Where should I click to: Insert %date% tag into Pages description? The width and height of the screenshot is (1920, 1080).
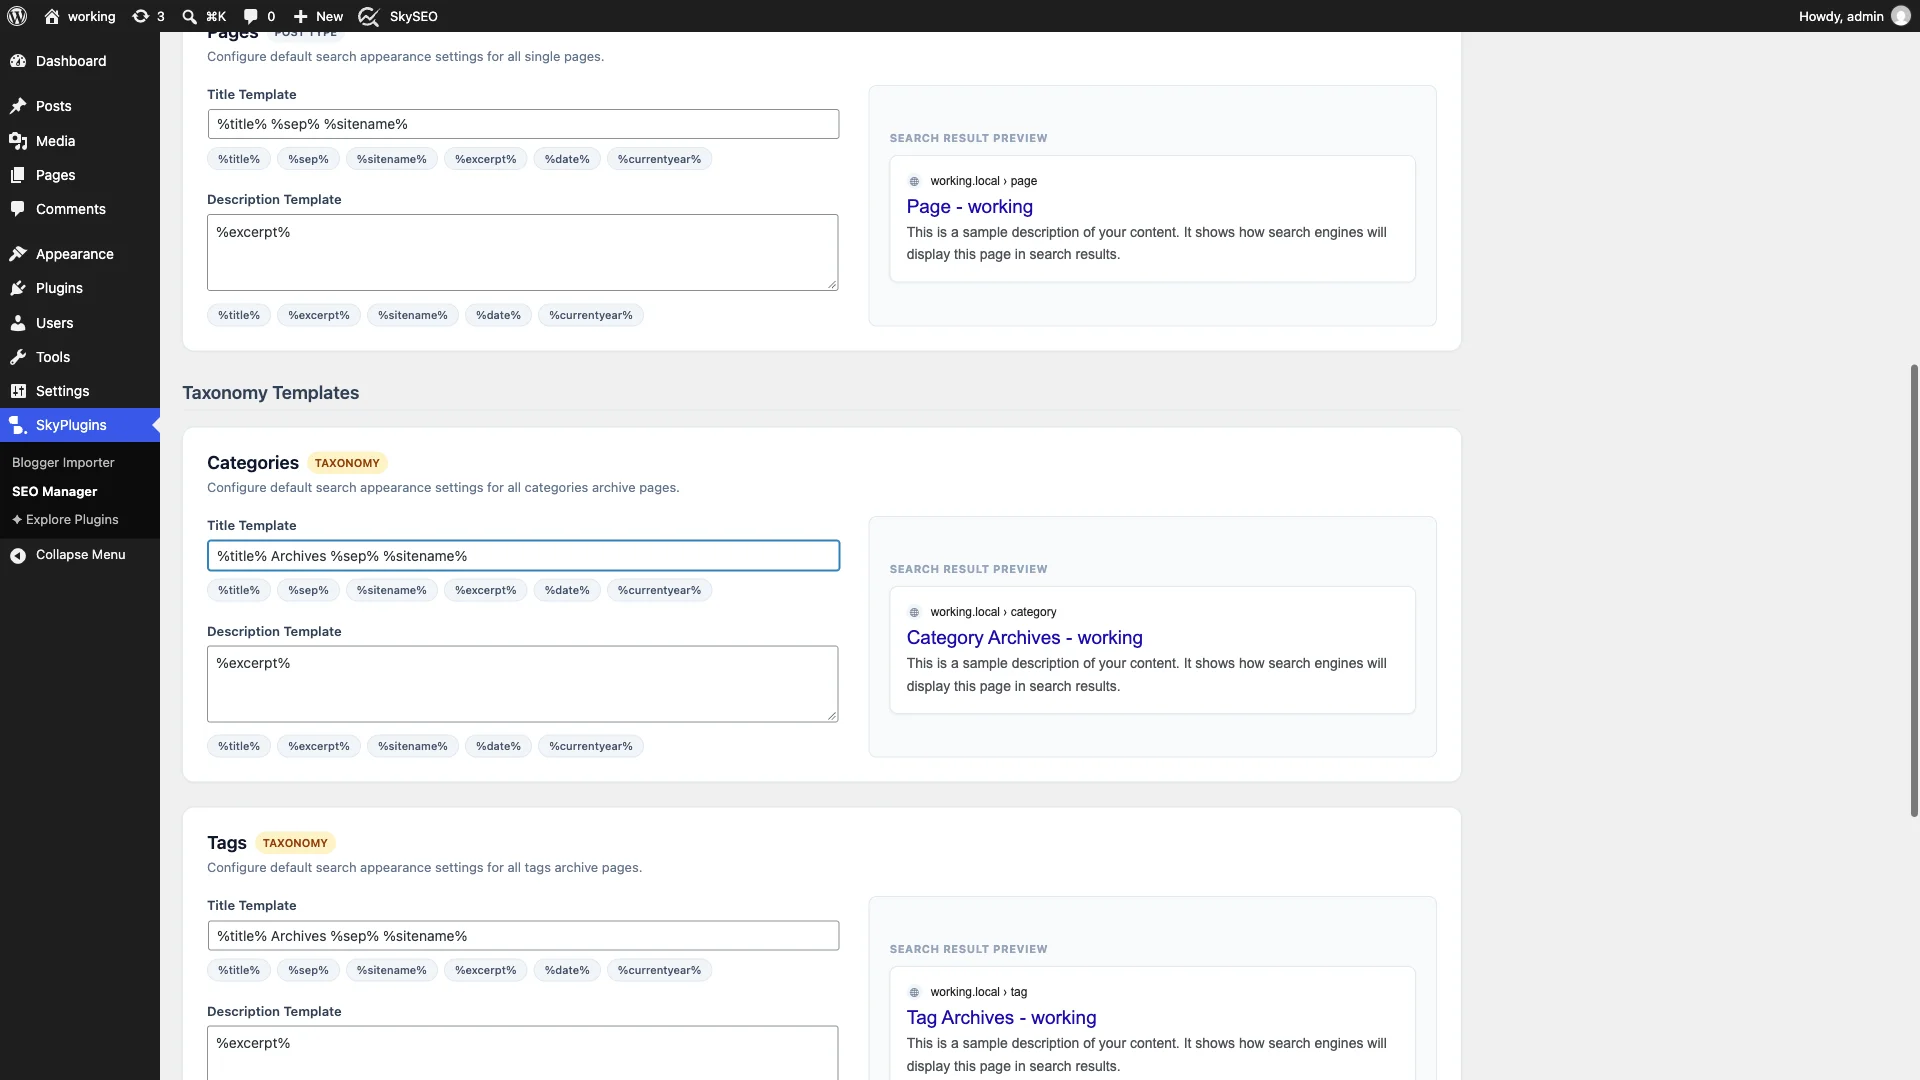[498, 315]
